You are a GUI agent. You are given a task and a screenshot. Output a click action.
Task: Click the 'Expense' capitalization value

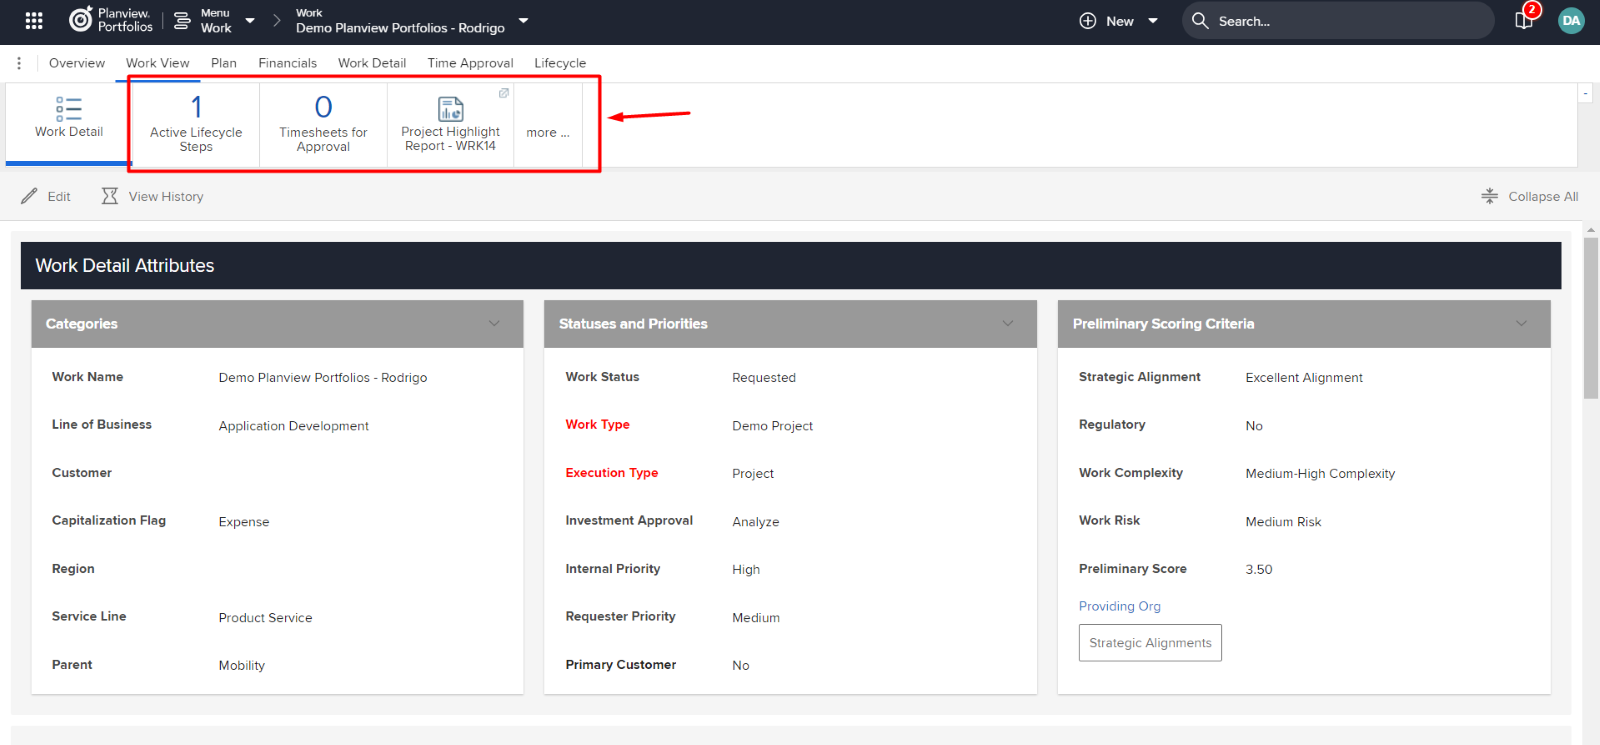[244, 522]
